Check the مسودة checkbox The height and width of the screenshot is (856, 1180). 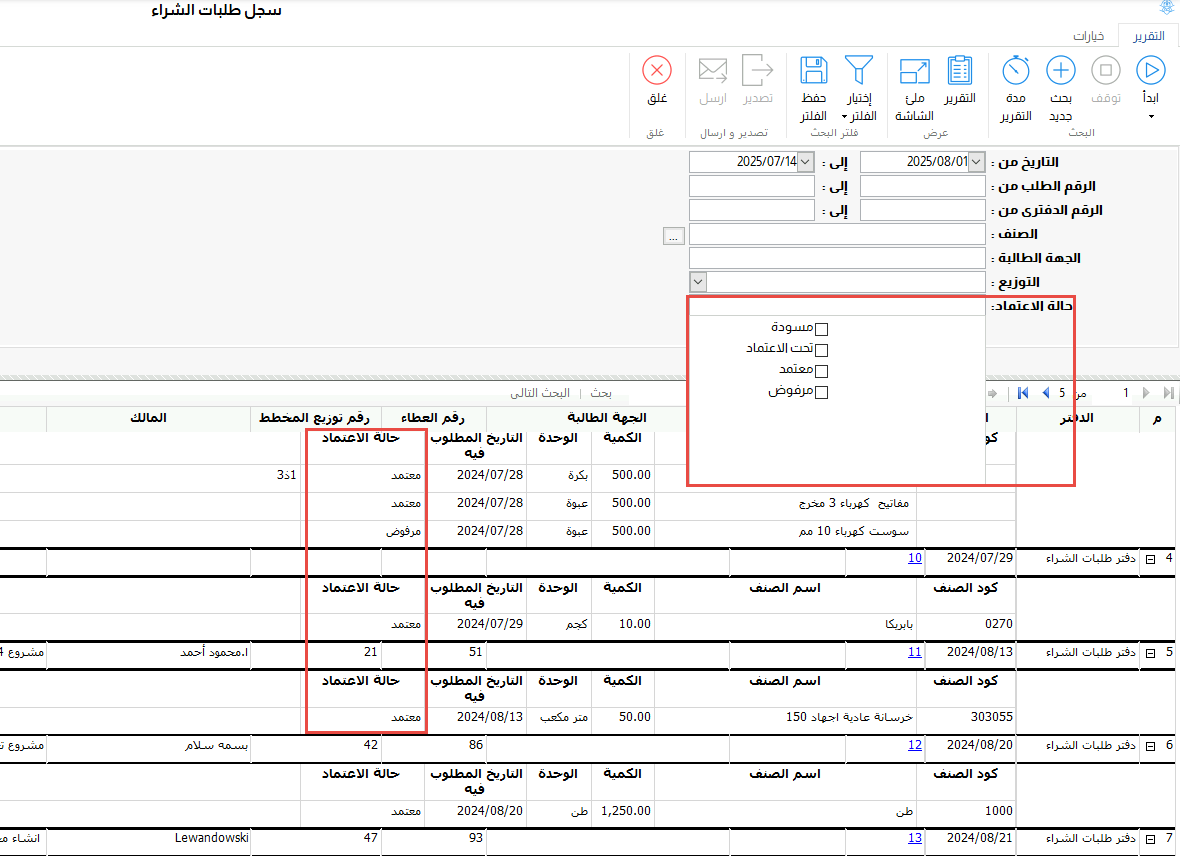822,329
